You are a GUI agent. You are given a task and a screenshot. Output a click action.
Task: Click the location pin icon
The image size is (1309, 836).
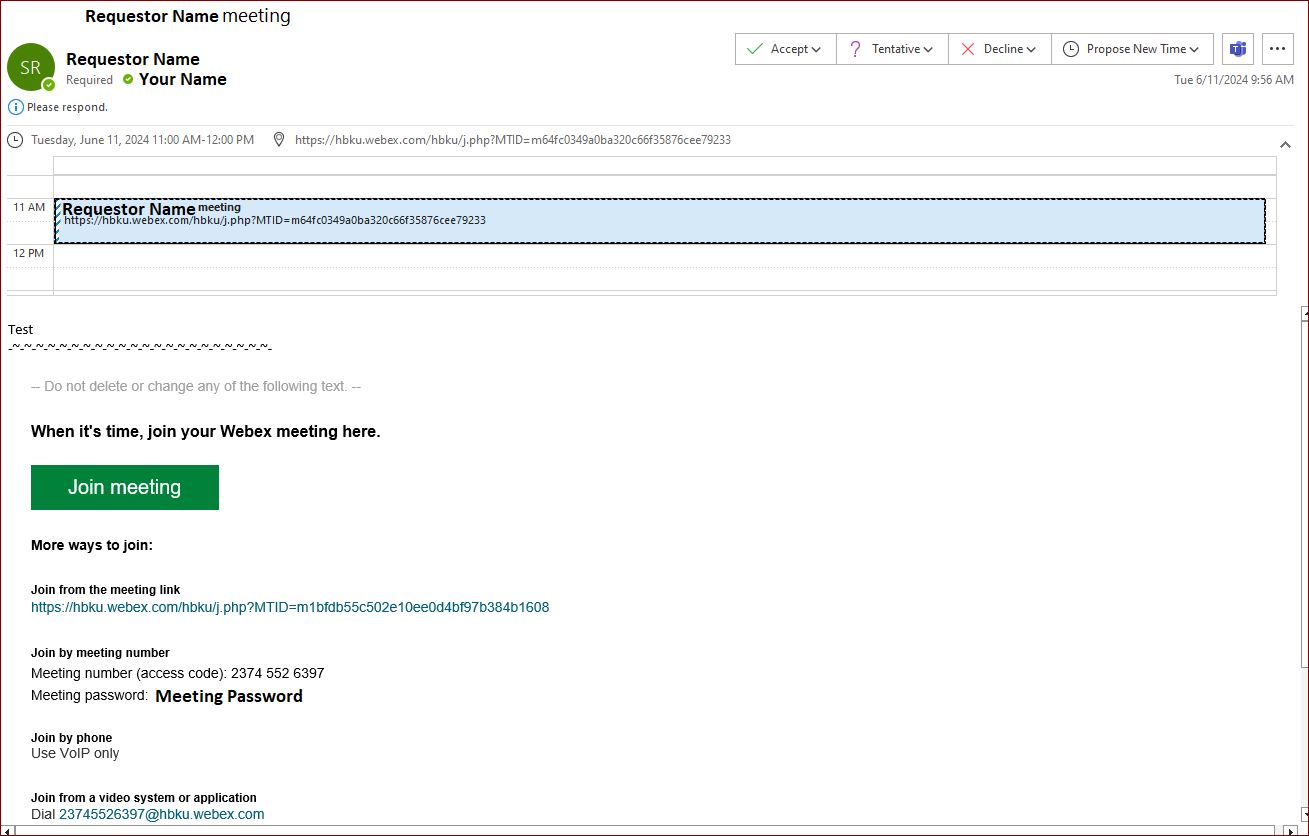tap(279, 140)
